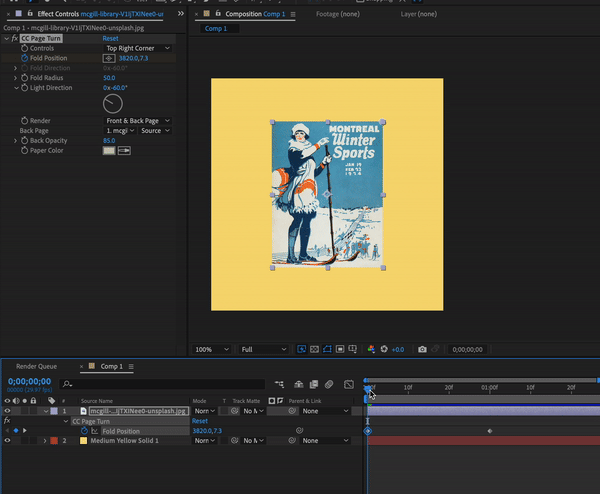Open Back Page Source dropdown

click(155, 130)
